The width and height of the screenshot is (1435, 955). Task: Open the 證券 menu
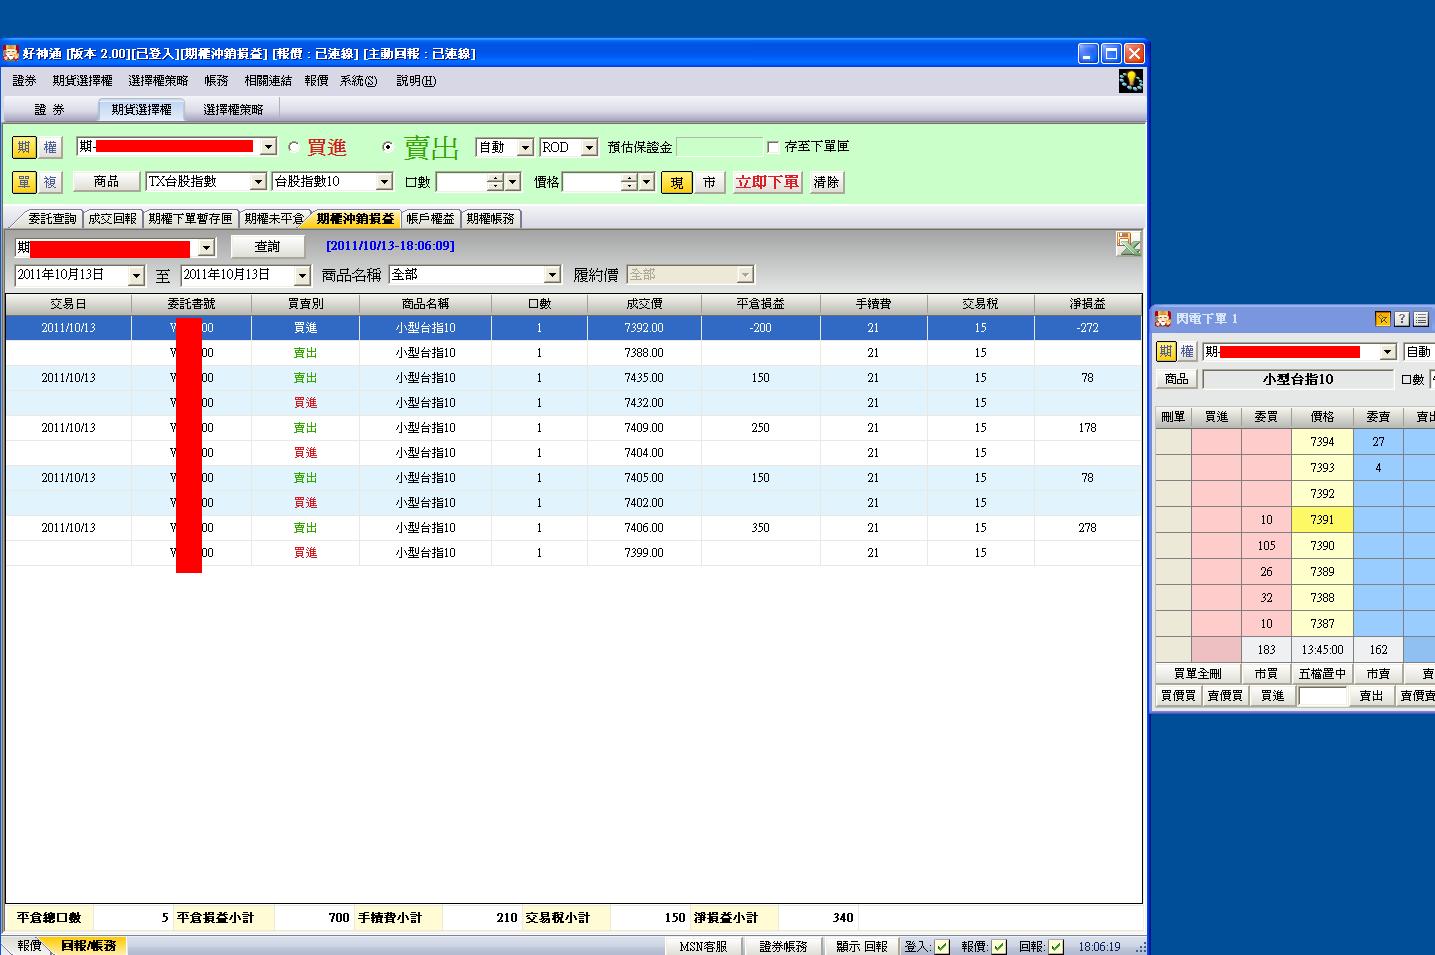(x=24, y=81)
